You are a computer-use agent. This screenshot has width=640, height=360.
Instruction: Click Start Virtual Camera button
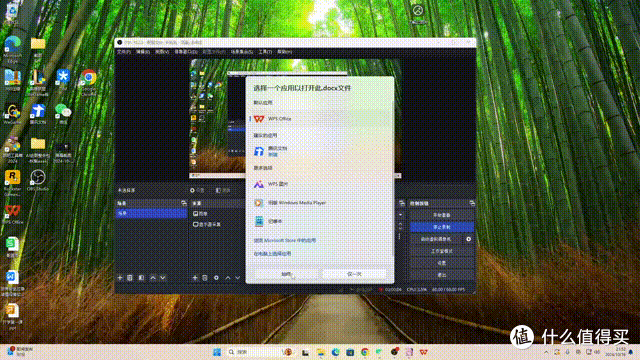click(x=436, y=239)
